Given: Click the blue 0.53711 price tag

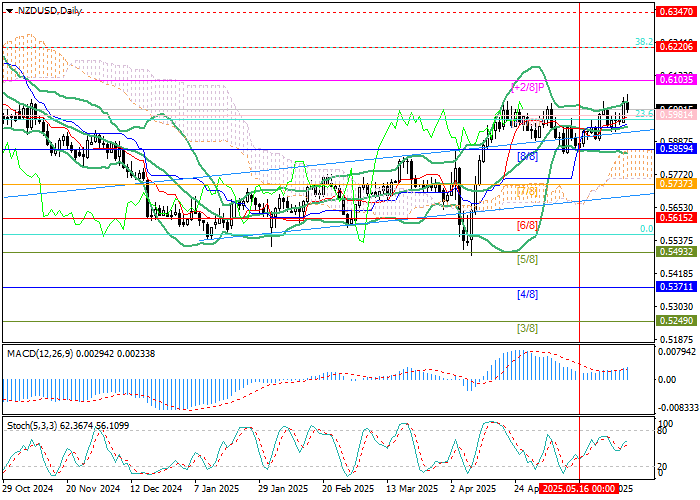Looking at the screenshot, I should click(x=676, y=286).
